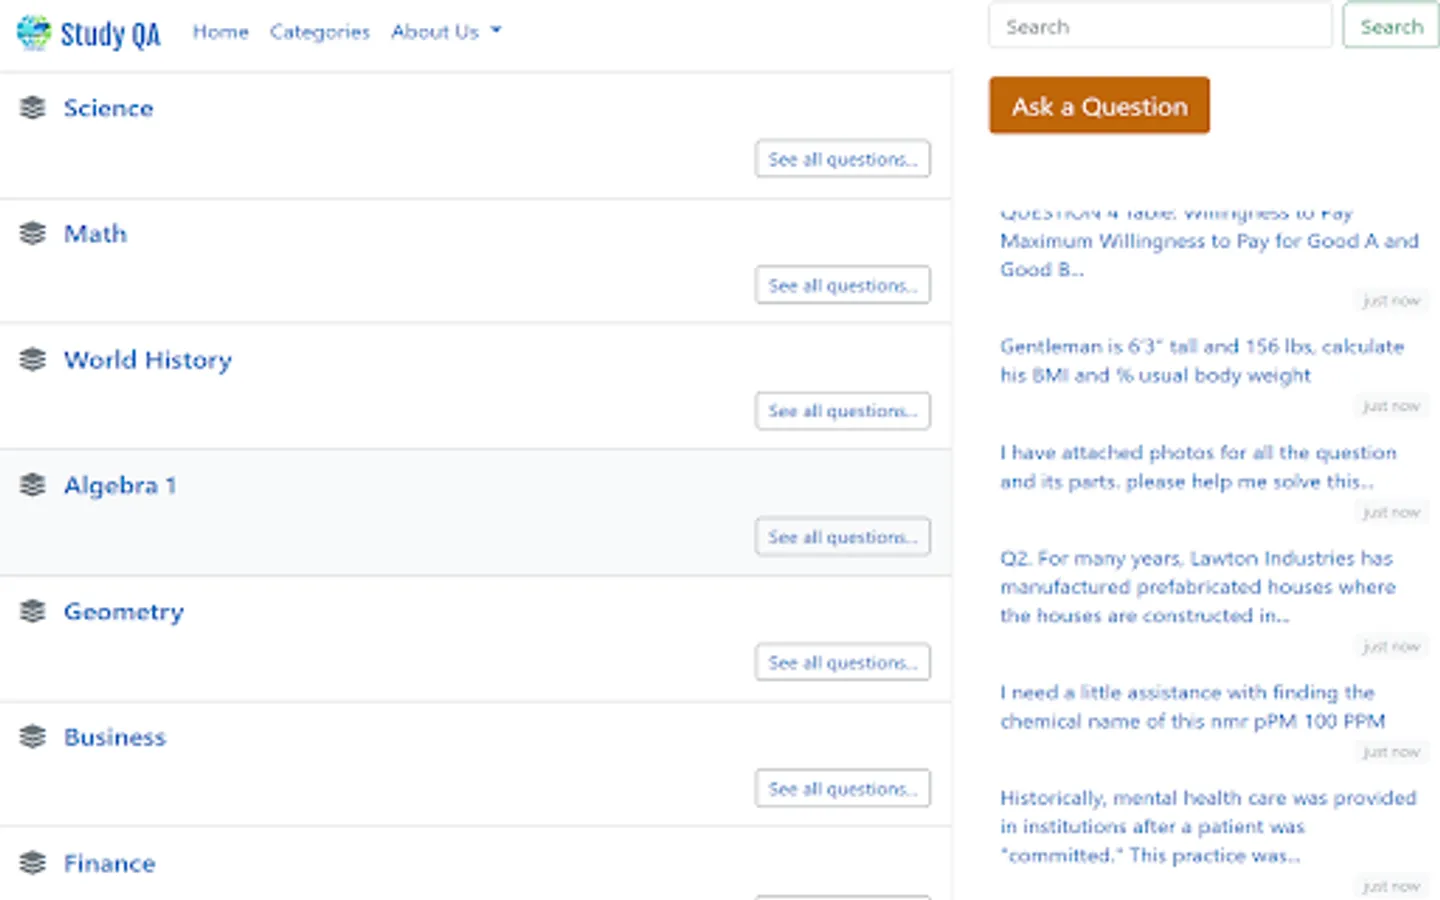Open the Business category link

[114, 737]
